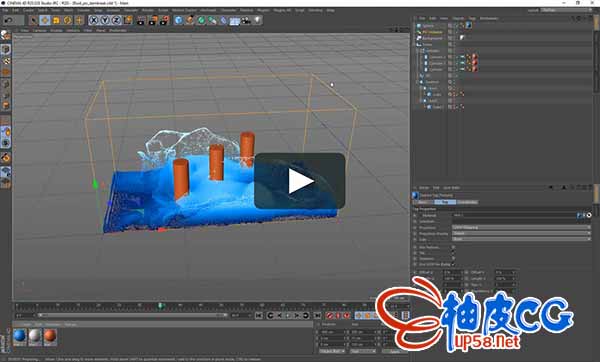Select the Rotate tool icon
Viewport: 600px width, 362px height.
68,20
